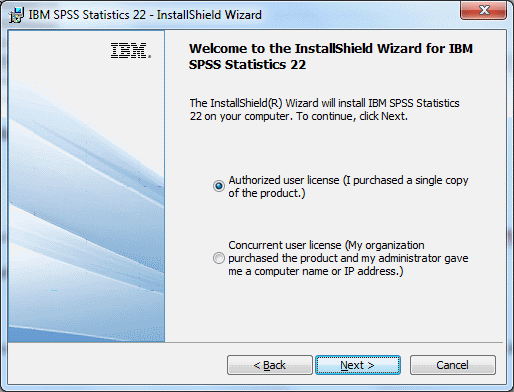Screen dimensions: 514x392
Task: Cancel the SPSS installation
Action: [x=453, y=365]
